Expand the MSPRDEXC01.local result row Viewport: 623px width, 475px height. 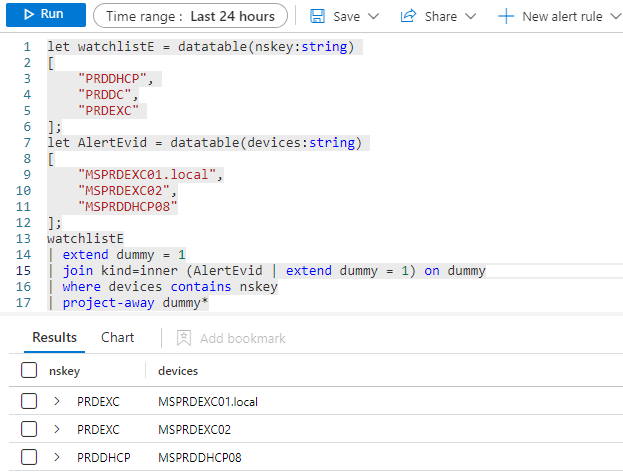coord(57,401)
